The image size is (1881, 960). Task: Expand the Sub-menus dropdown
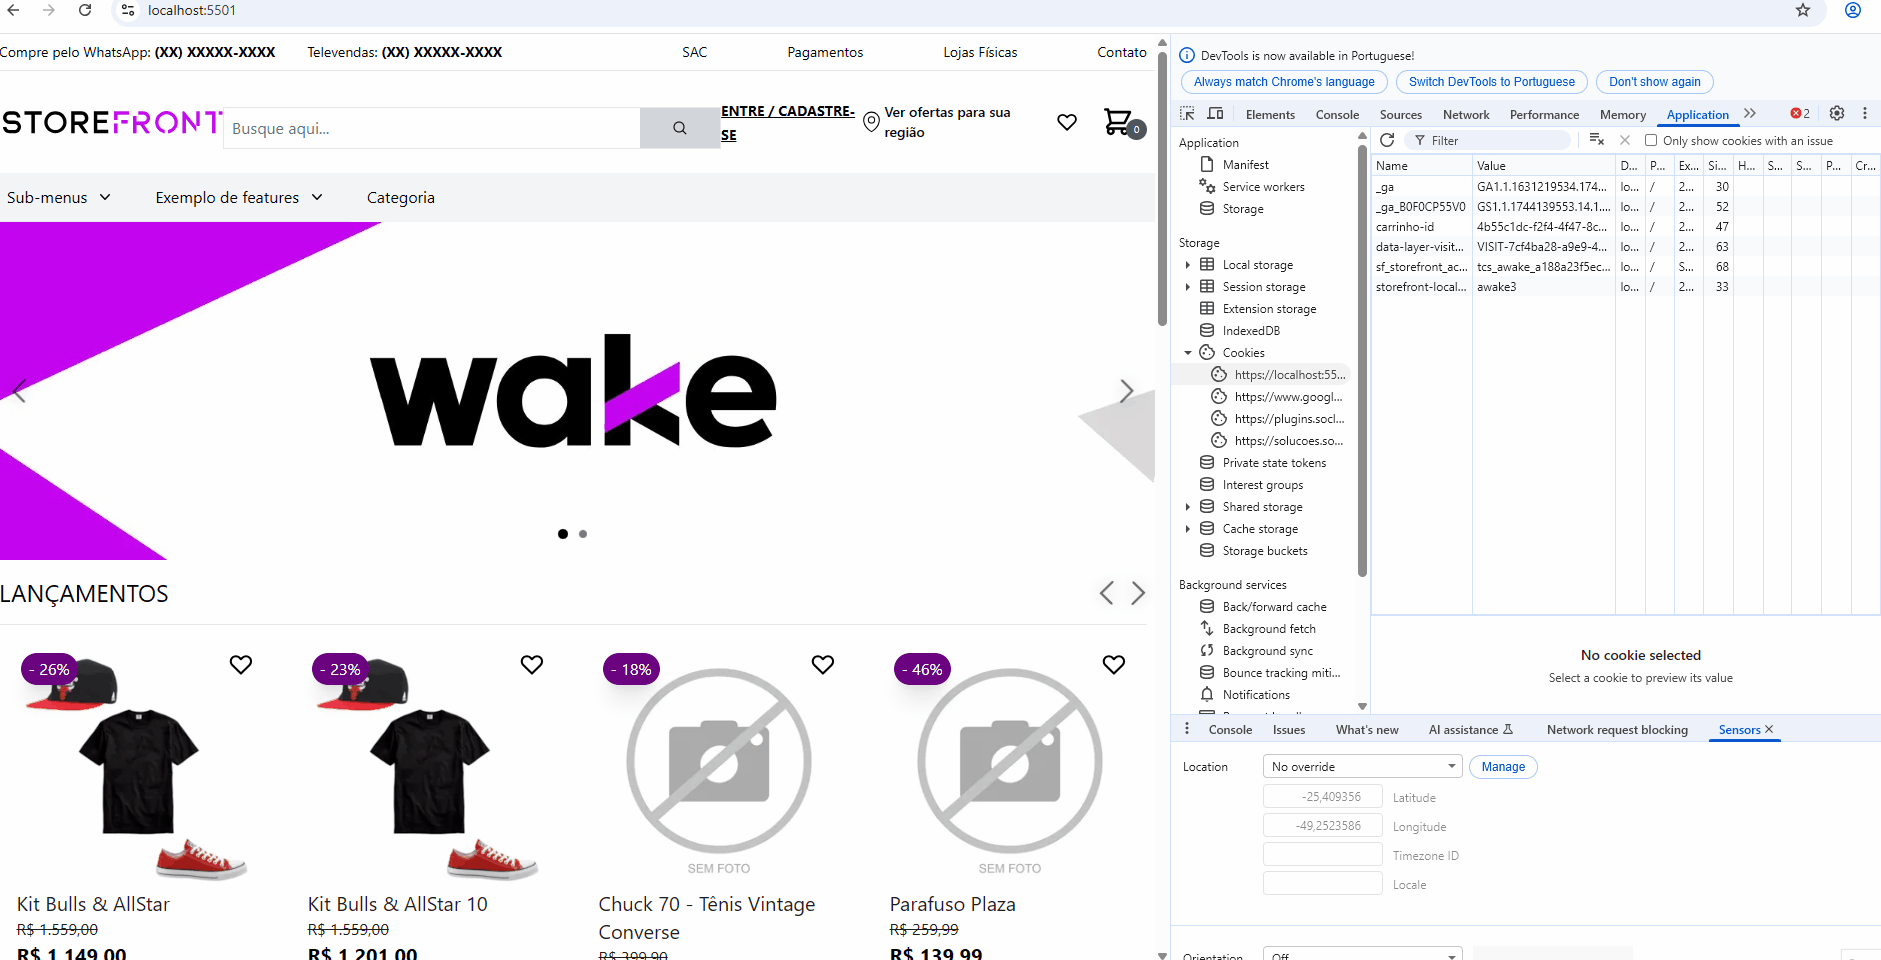pyautogui.click(x=58, y=198)
